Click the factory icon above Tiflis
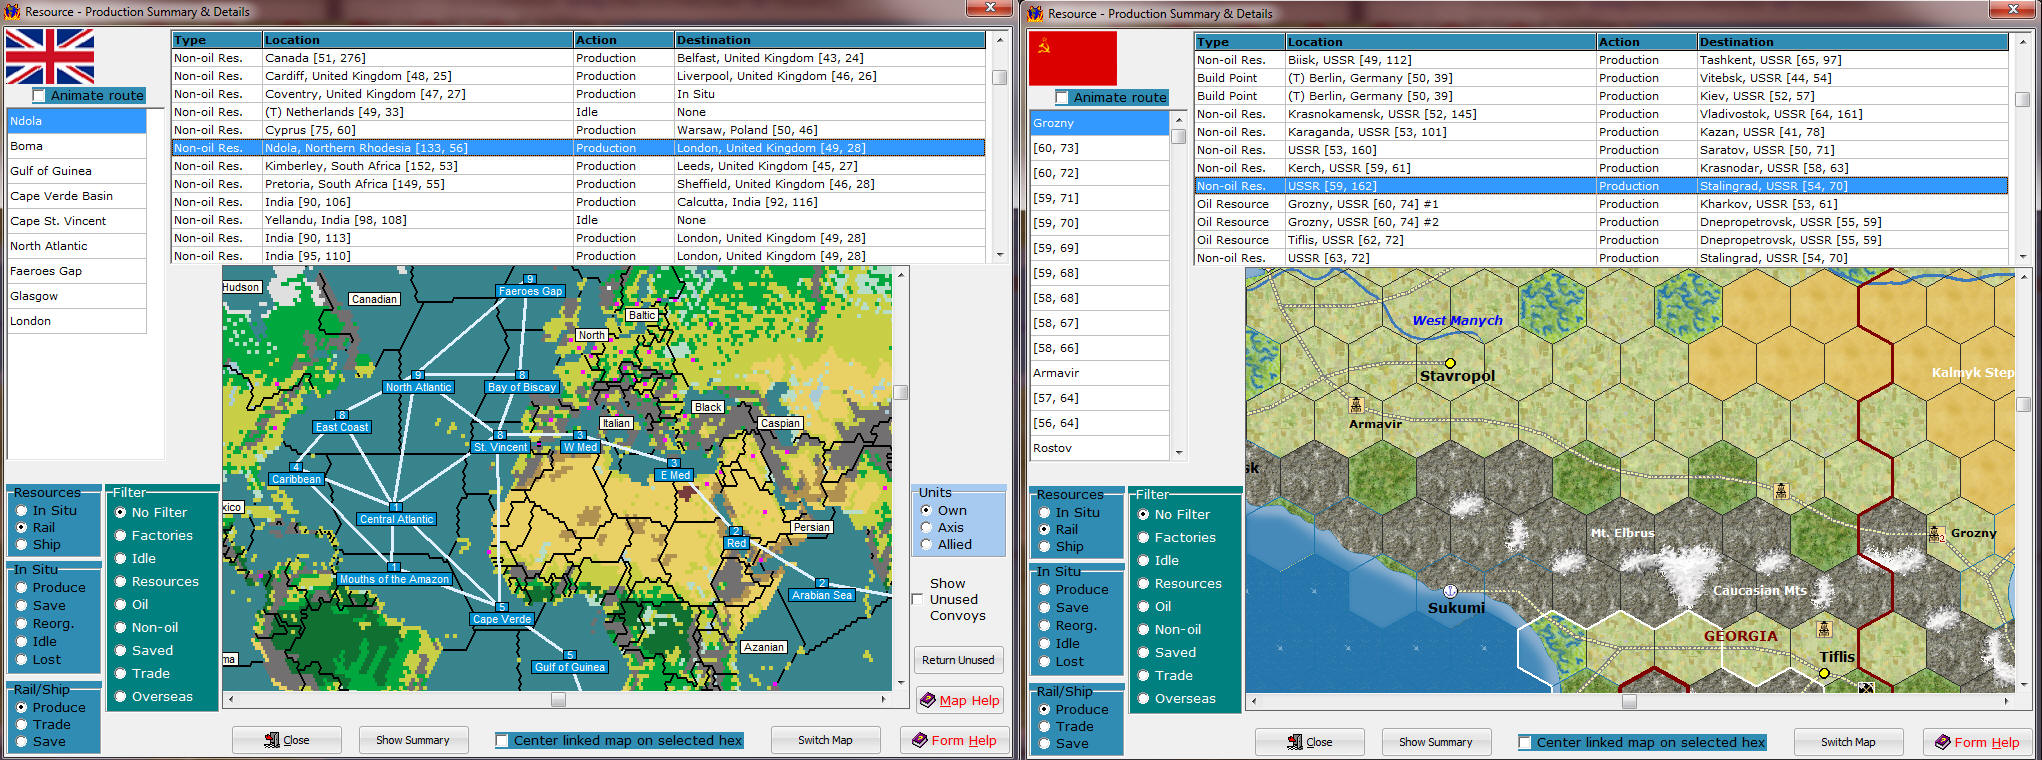Image resolution: width=2042 pixels, height=760 pixels. tap(1823, 629)
